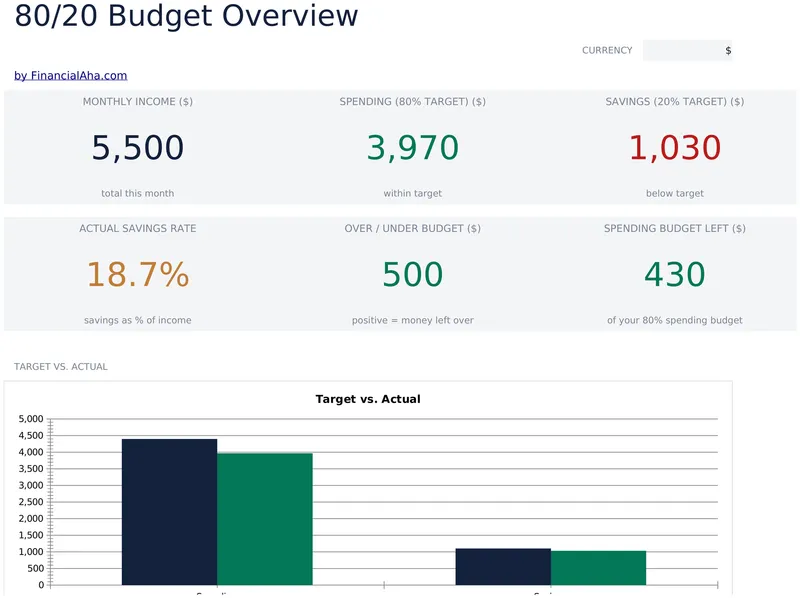
Task: Click the currency input field showing $
Action: [x=687, y=51]
